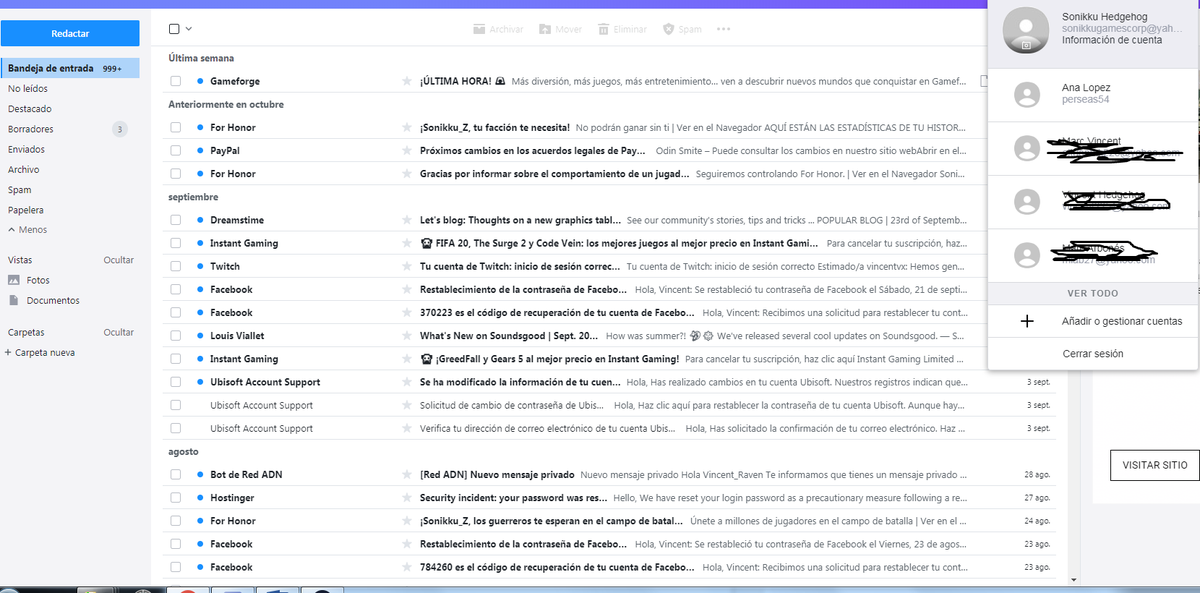Screen dimensions: 1200x593
Task: Click the Archivar toolbar icon
Action: [479, 29]
